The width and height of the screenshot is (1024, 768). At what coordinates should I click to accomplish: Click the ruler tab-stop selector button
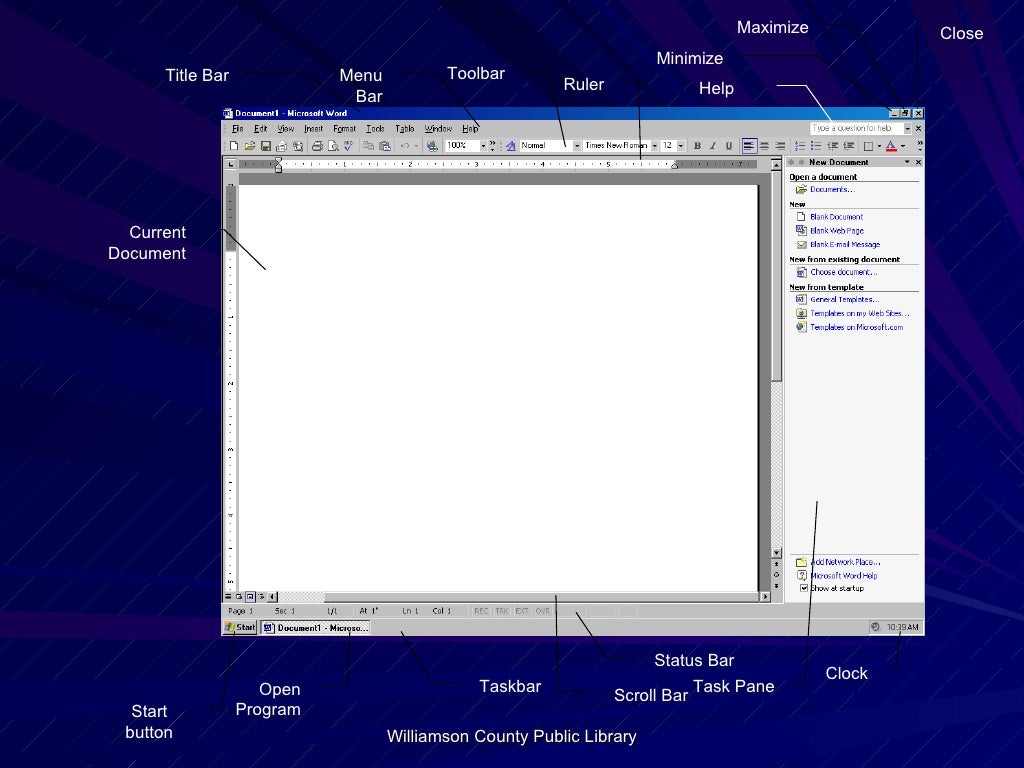coord(231,164)
